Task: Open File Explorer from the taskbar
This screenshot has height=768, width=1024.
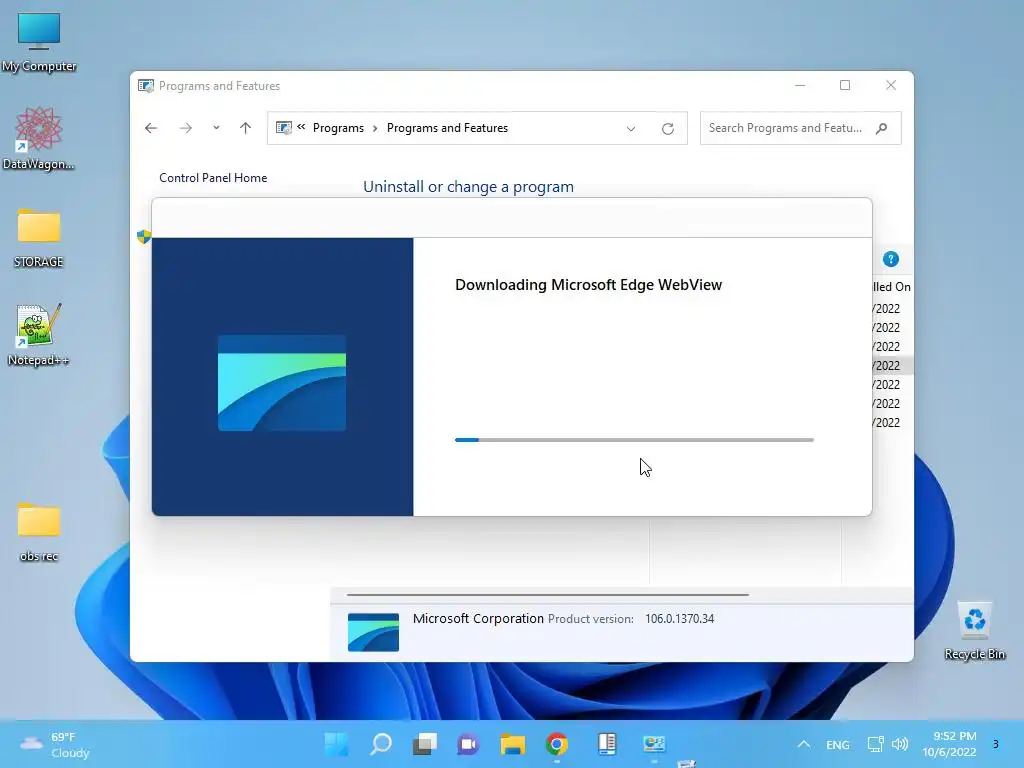Action: [513, 744]
